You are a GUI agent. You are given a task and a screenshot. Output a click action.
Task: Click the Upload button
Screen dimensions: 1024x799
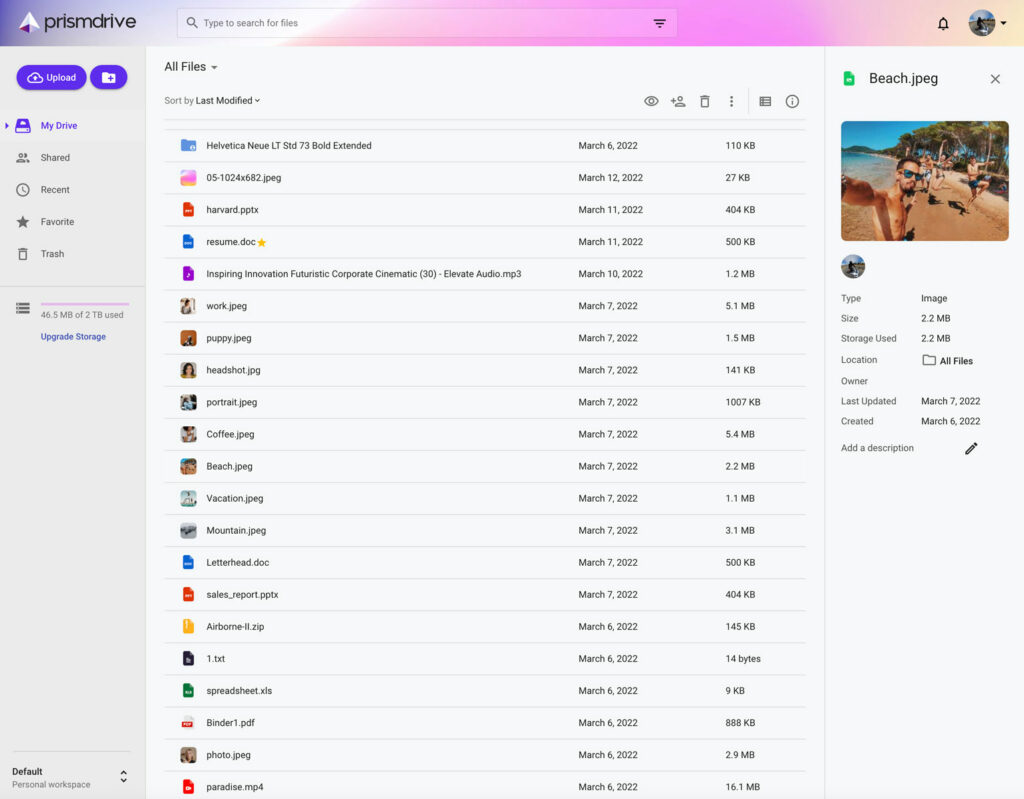pyautogui.click(x=51, y=77)
